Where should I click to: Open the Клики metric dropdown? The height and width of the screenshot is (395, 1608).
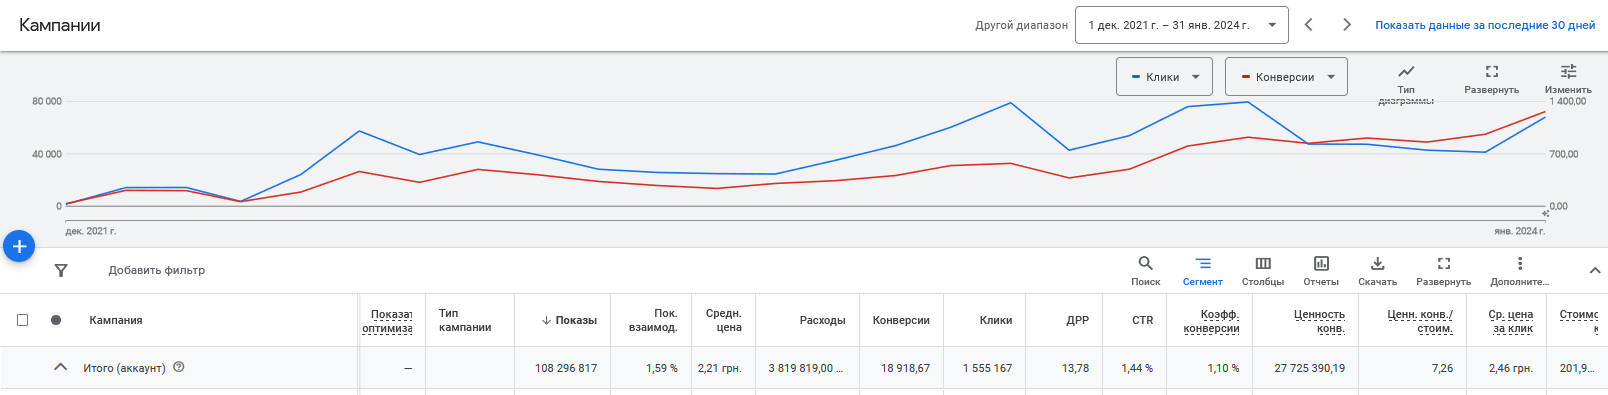pos(1164,77)
